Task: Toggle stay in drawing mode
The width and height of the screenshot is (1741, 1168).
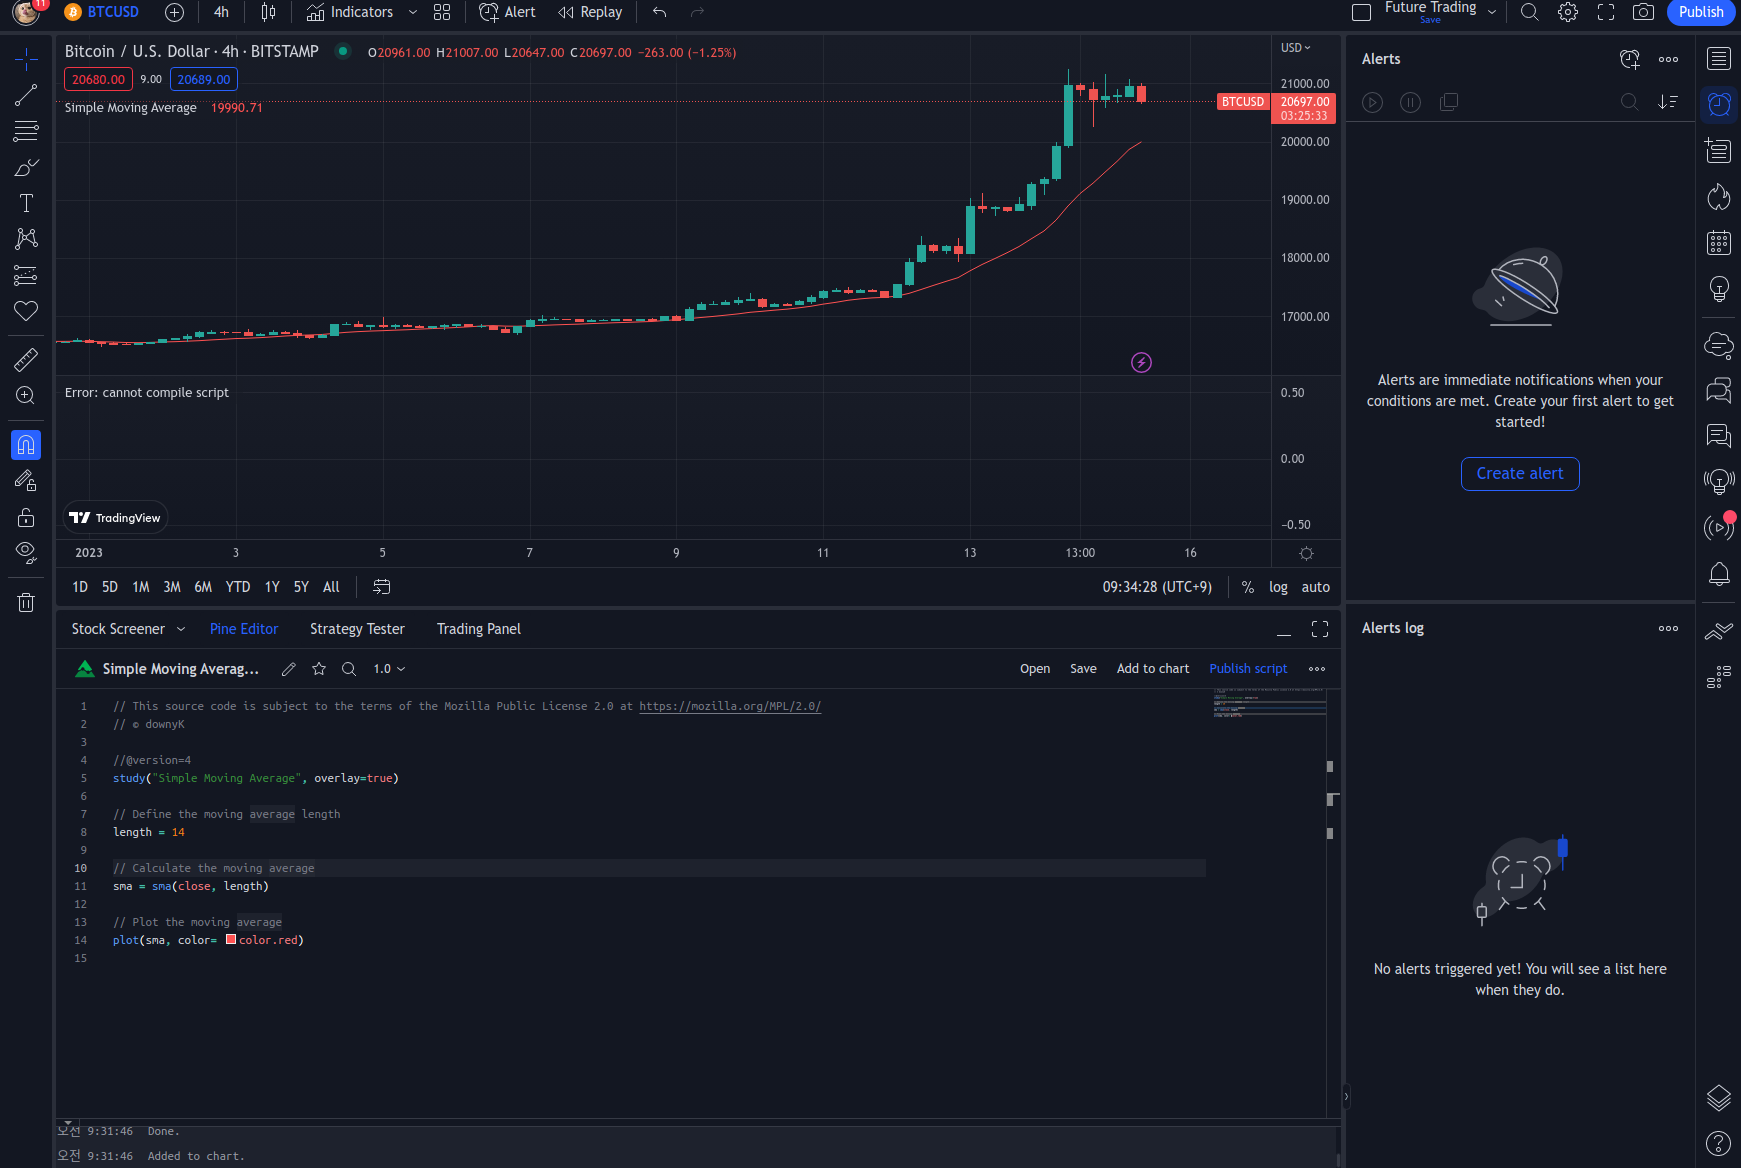Action: coord(26,481)
